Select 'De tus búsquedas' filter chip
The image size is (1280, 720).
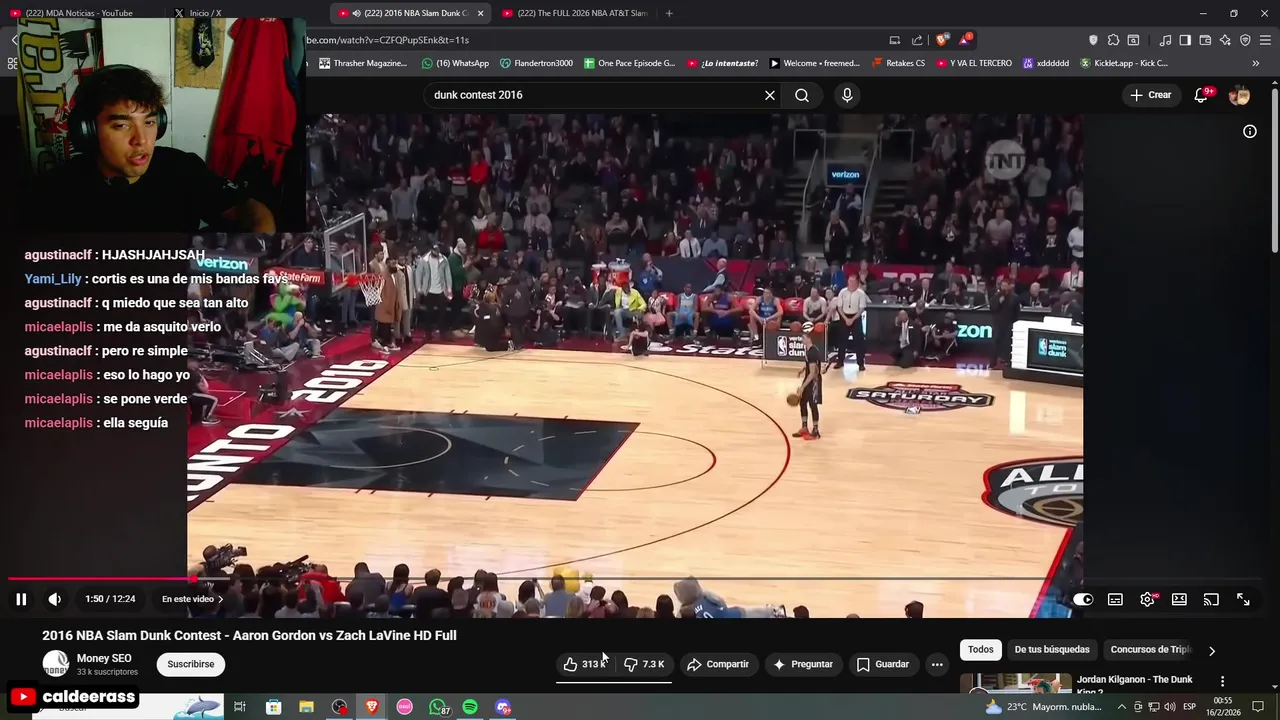pos(1052,650)
